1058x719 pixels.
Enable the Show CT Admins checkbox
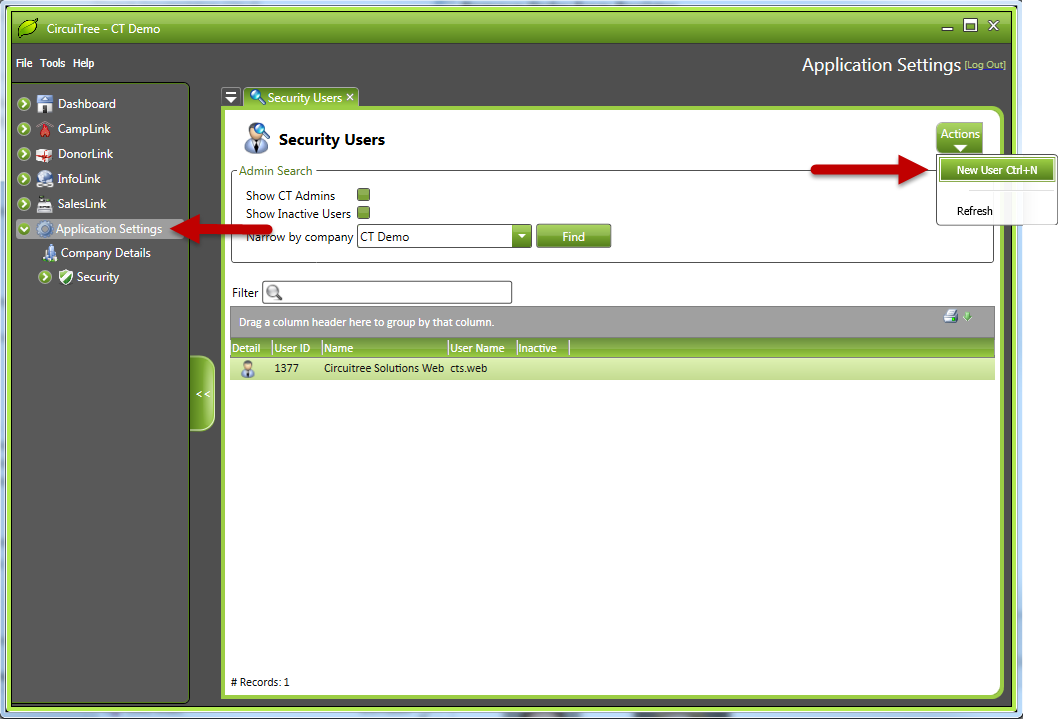364,195
